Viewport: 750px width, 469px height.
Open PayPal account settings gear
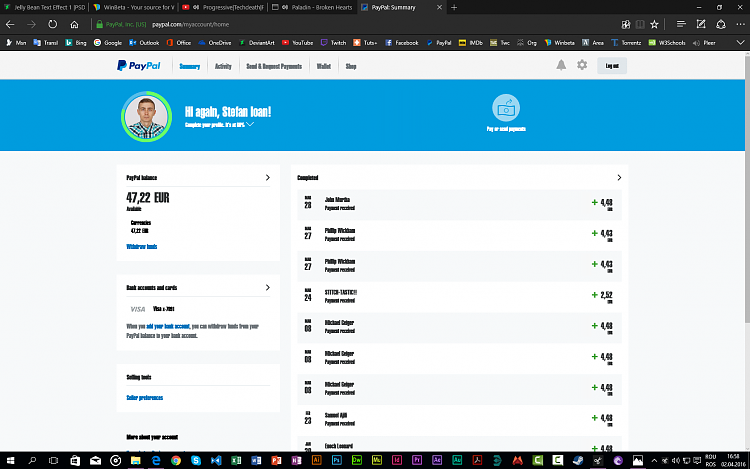coord(582,65)
